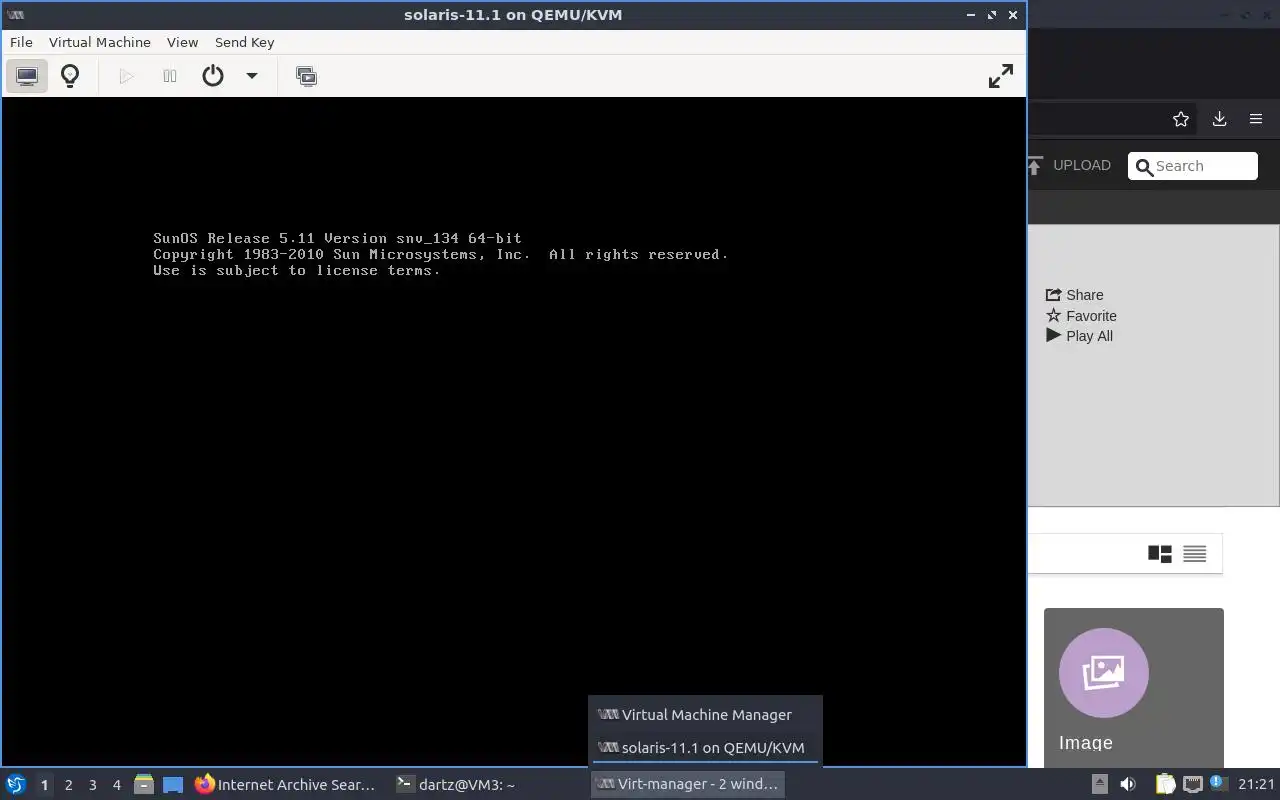Switch to Internet Archive Firefox taskbar window

point(286,785)
